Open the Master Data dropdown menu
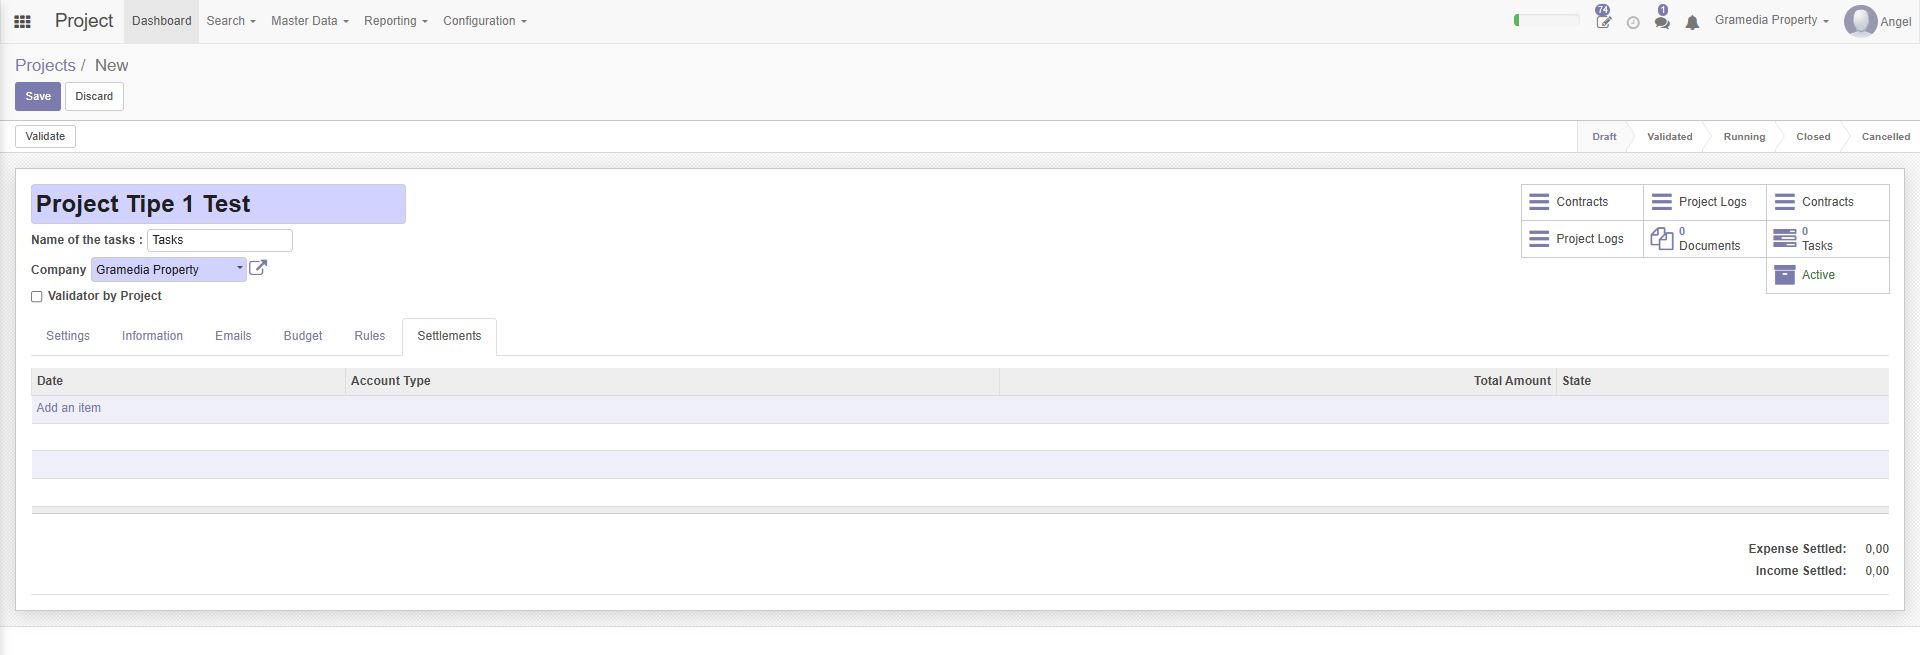The width and height of the screenshot is (1920, 655). point(310,21)
